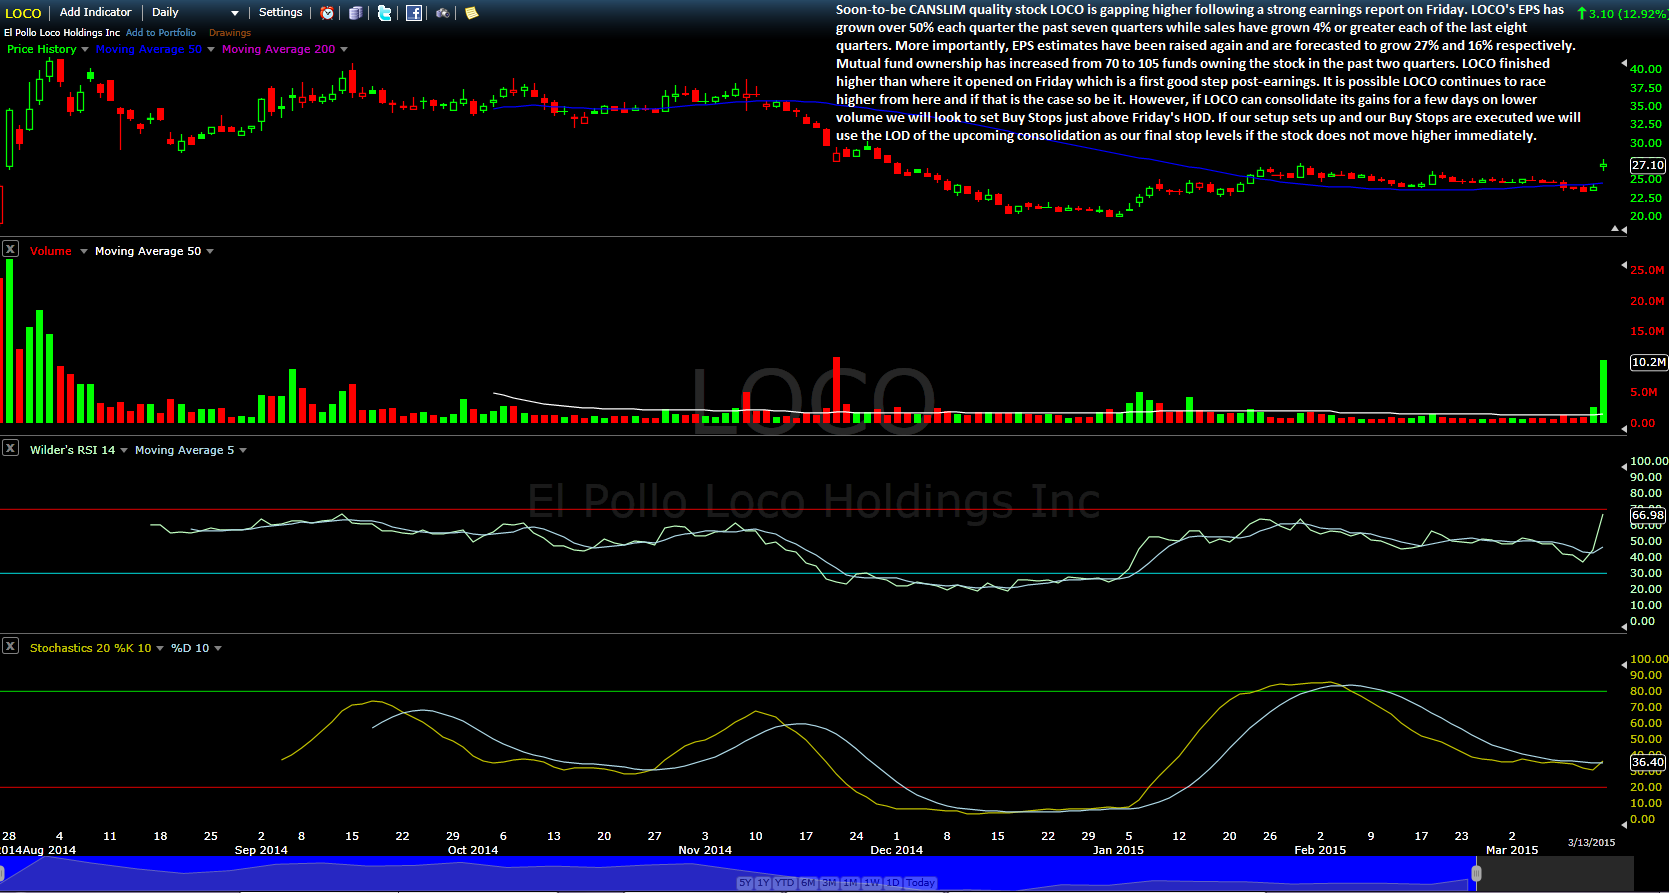The width and height of the screenshot is (1669, 893).
Task: Select the 1Y range button
Action: point(763,882)
